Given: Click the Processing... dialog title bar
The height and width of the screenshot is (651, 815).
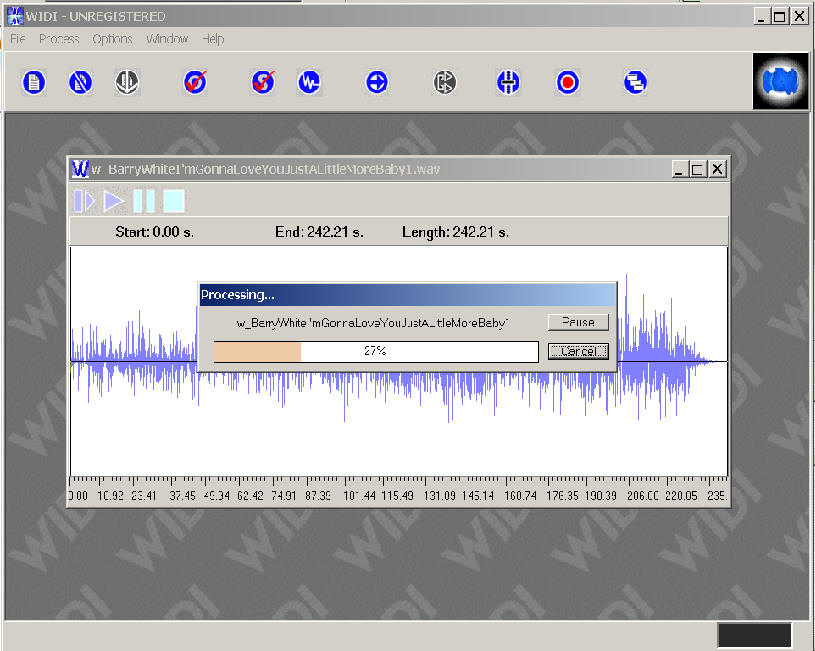Looking at the screenshot, I should pyautogui.click(x=408, y=295).
